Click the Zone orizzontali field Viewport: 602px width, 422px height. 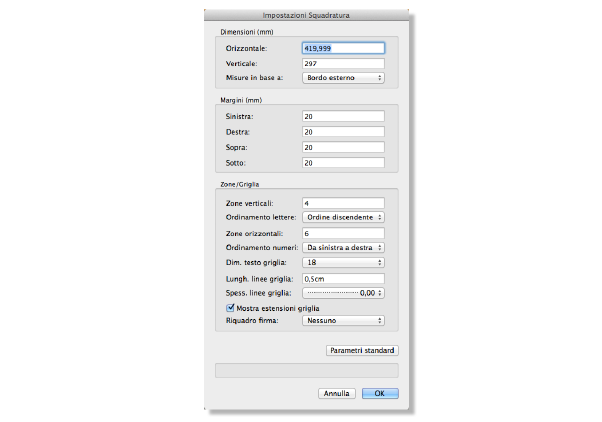click(343, 233)
